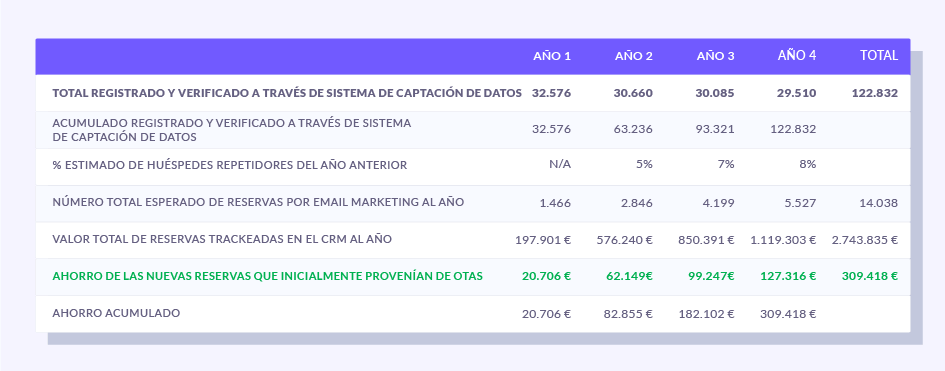945x371 pixels.
Task: Select the 2.743.835 € total value cell
Action: (x=865, y=240)
